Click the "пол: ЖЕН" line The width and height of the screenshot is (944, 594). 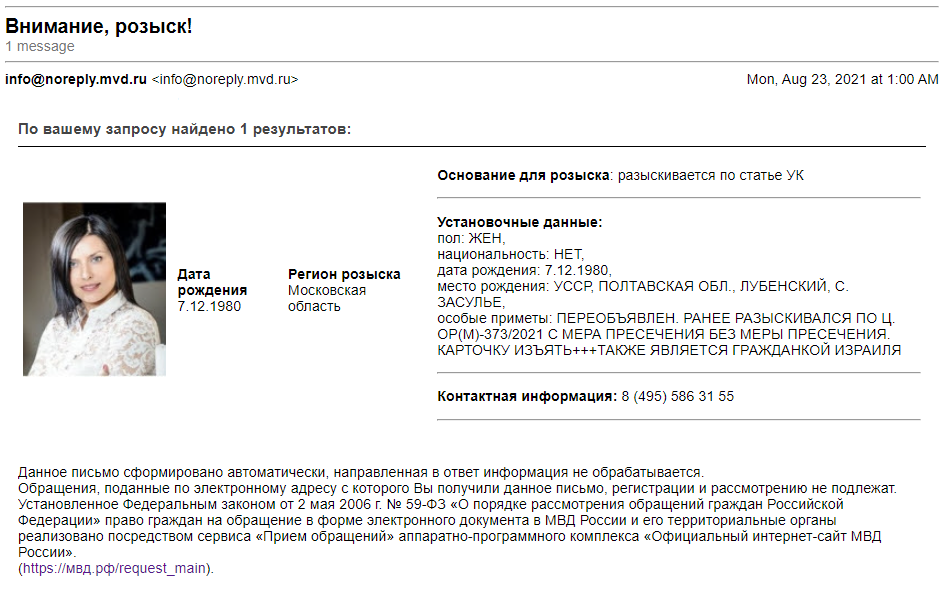point(472,238)
